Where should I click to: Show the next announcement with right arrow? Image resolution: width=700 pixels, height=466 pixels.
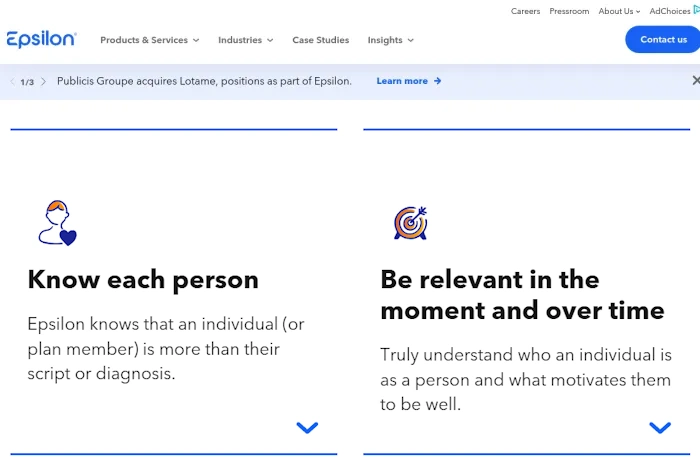[x=43, y=81]
